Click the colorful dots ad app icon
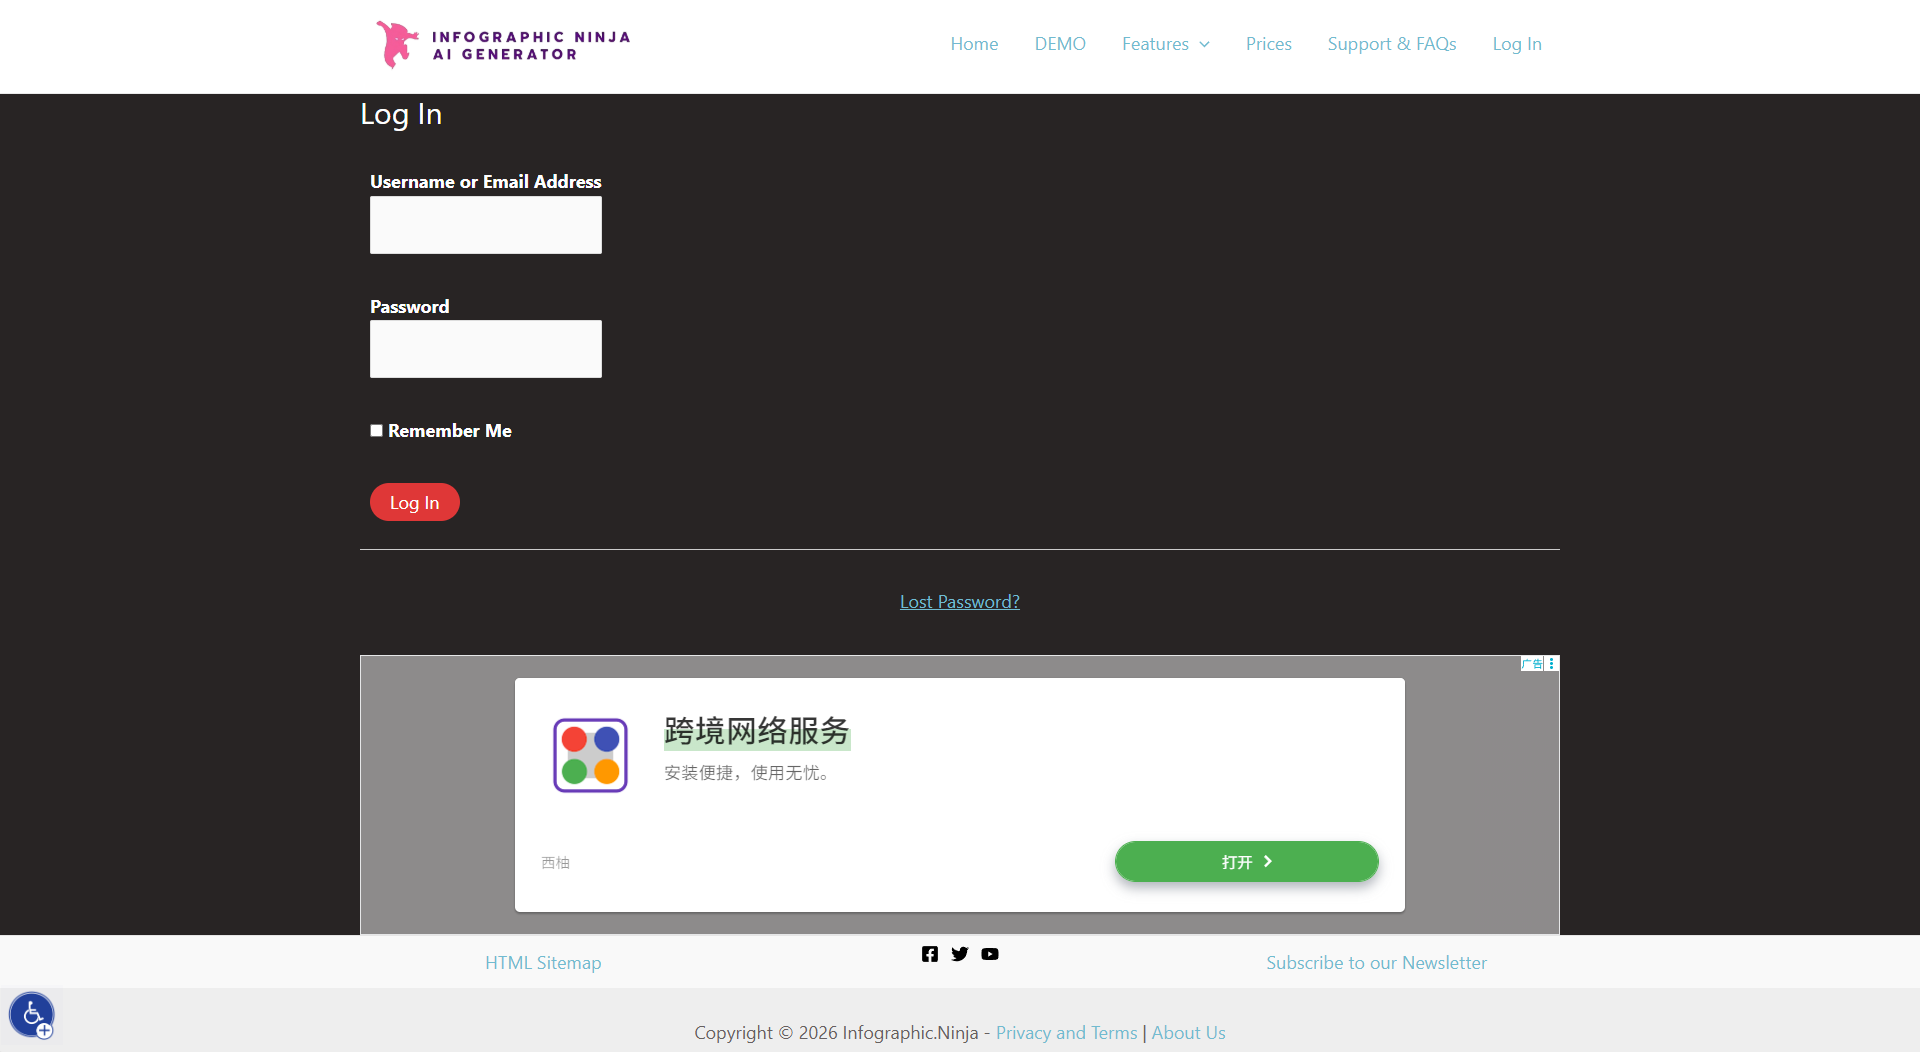Screen dimensions: 1920x1052 coord(590,755)
